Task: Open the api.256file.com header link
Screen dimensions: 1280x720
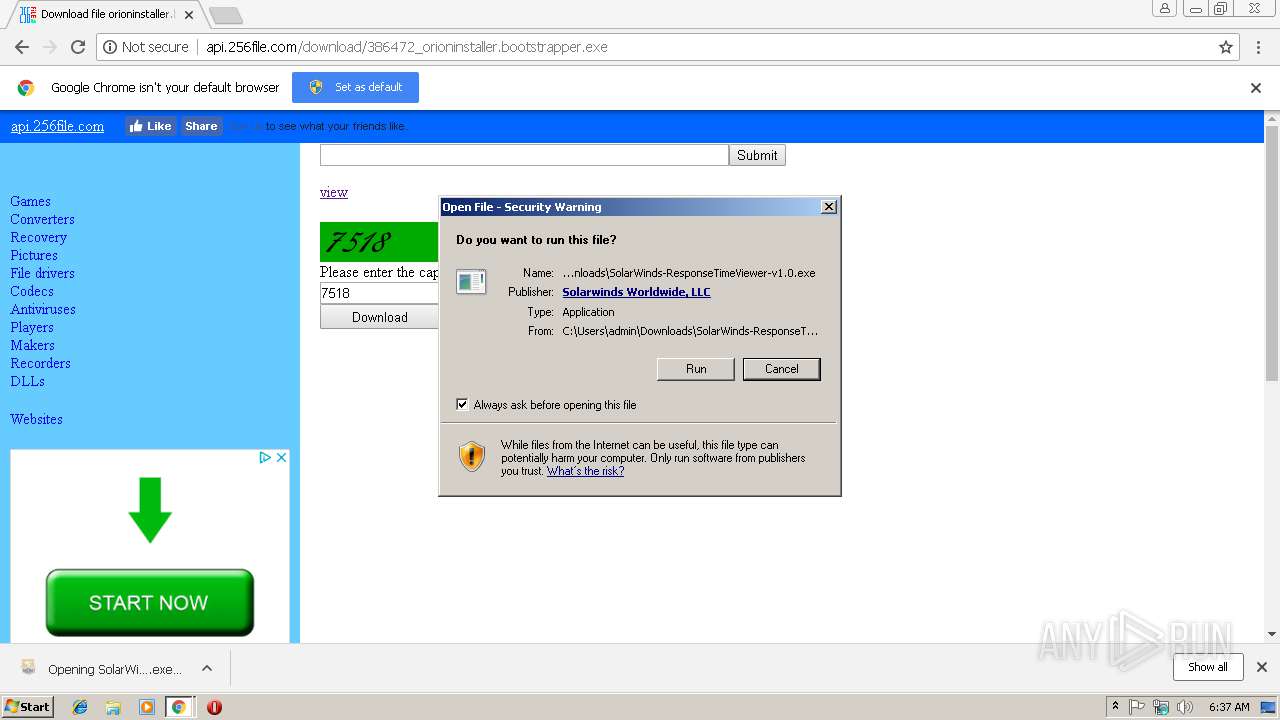Action: click(57, 126)
